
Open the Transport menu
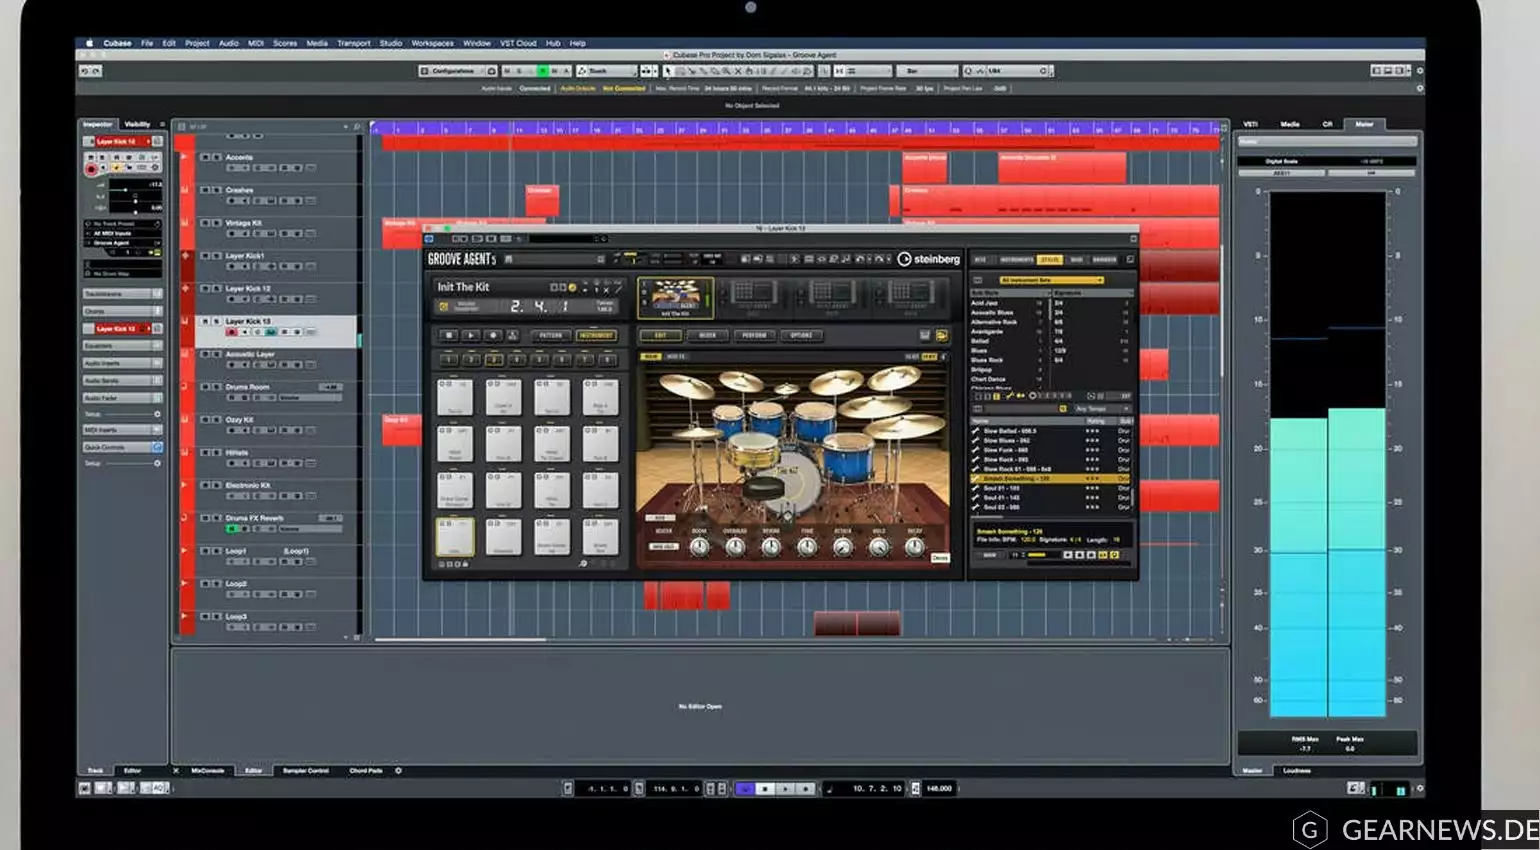tap(353, 43)
